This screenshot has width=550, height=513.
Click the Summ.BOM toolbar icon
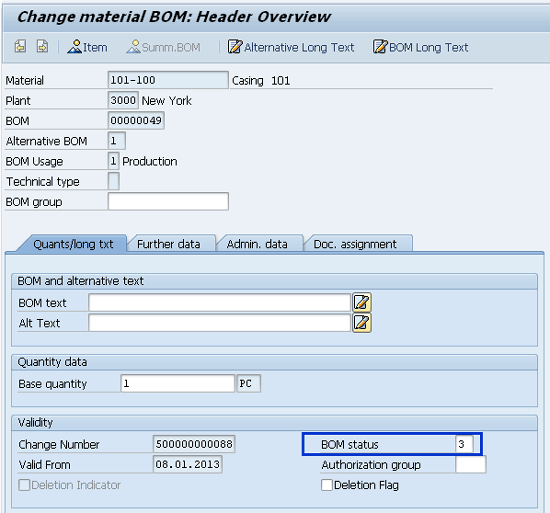coord(163,47)
